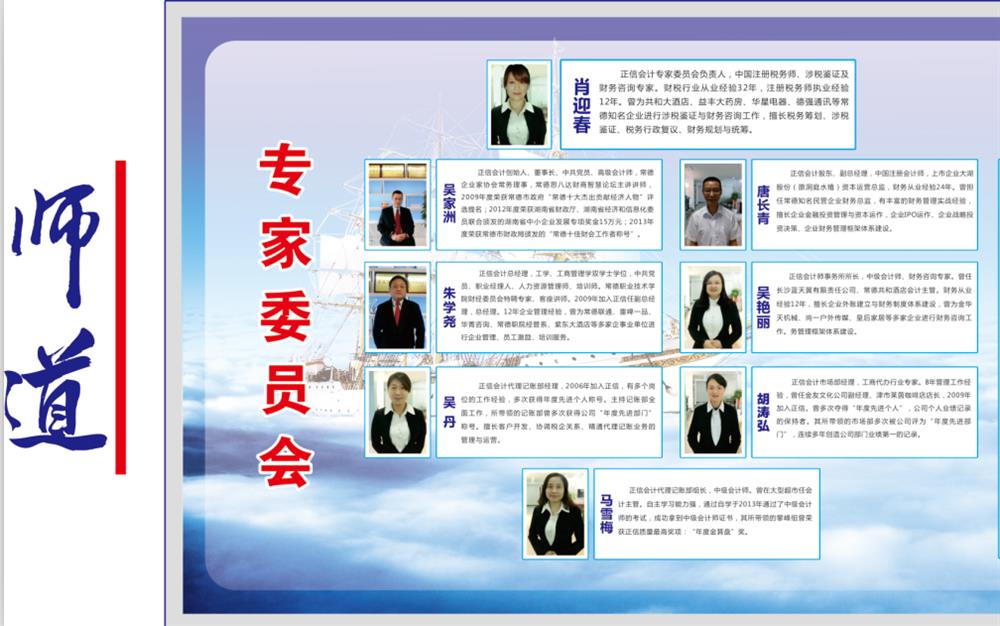
Task: Click the blue calligraphy character 师
Action: pyautogui.click(x=55, y=245)
